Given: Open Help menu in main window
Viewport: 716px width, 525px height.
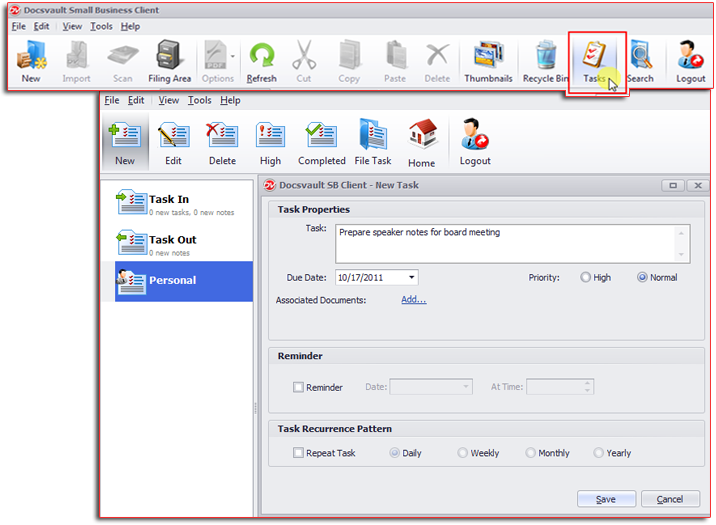Looking at the screenshot, I should [x=131, y=26].
